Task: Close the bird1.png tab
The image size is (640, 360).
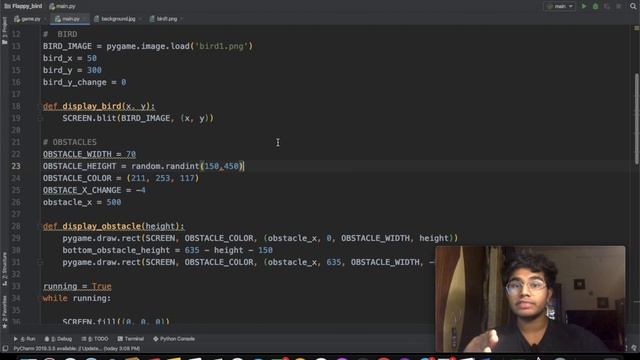Action: click(181, 19)
